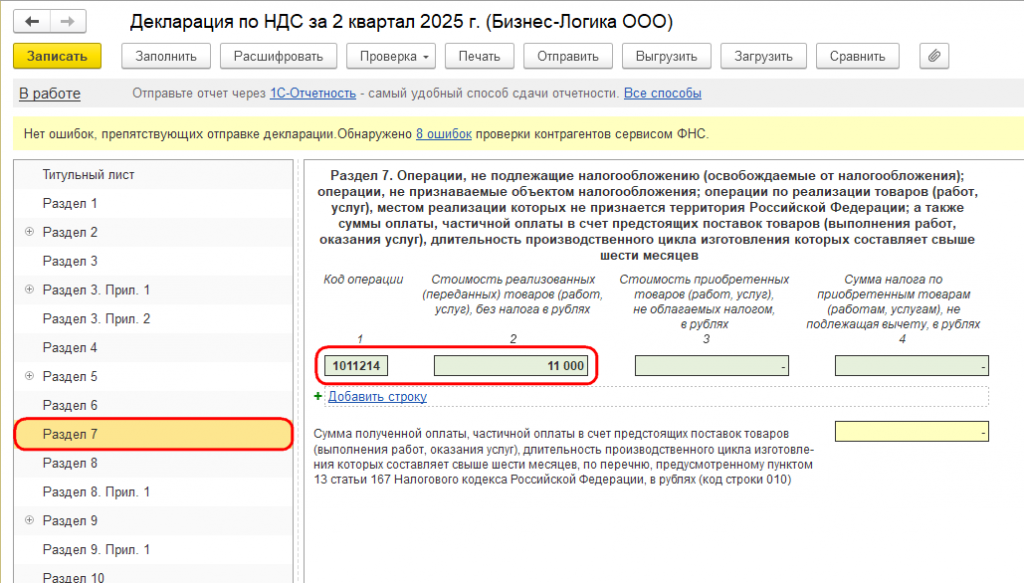
Task: Expand the Раздел 2 node
Action: 29,232
